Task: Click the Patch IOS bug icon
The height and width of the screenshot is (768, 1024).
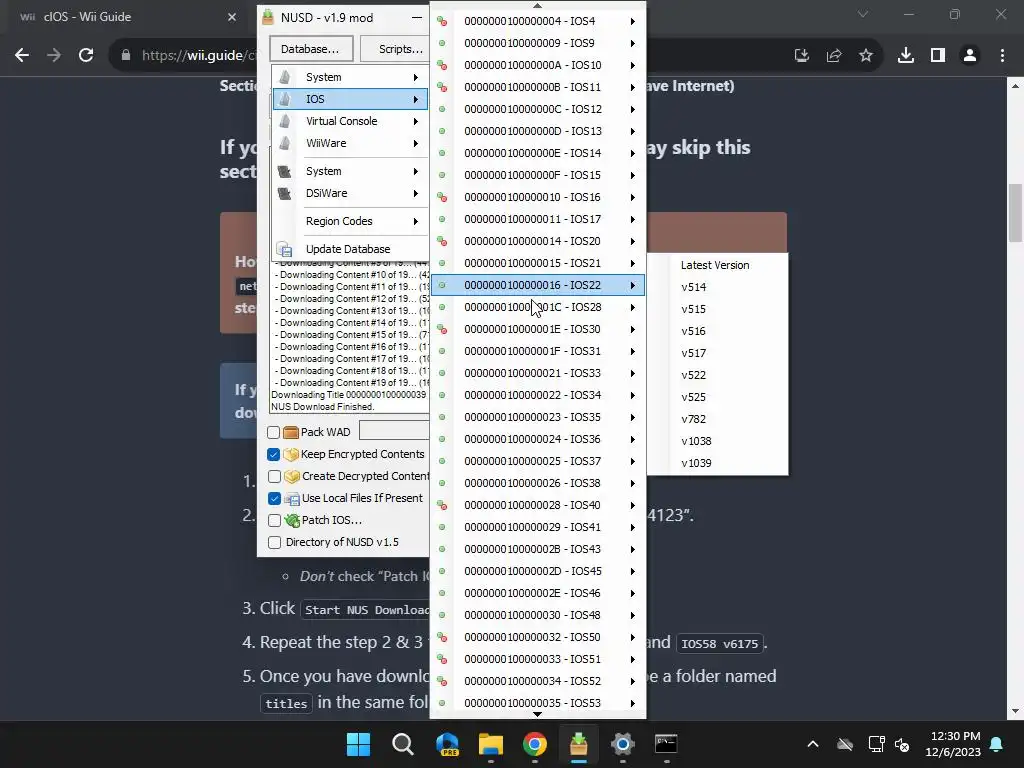Action: pos(292,520)
